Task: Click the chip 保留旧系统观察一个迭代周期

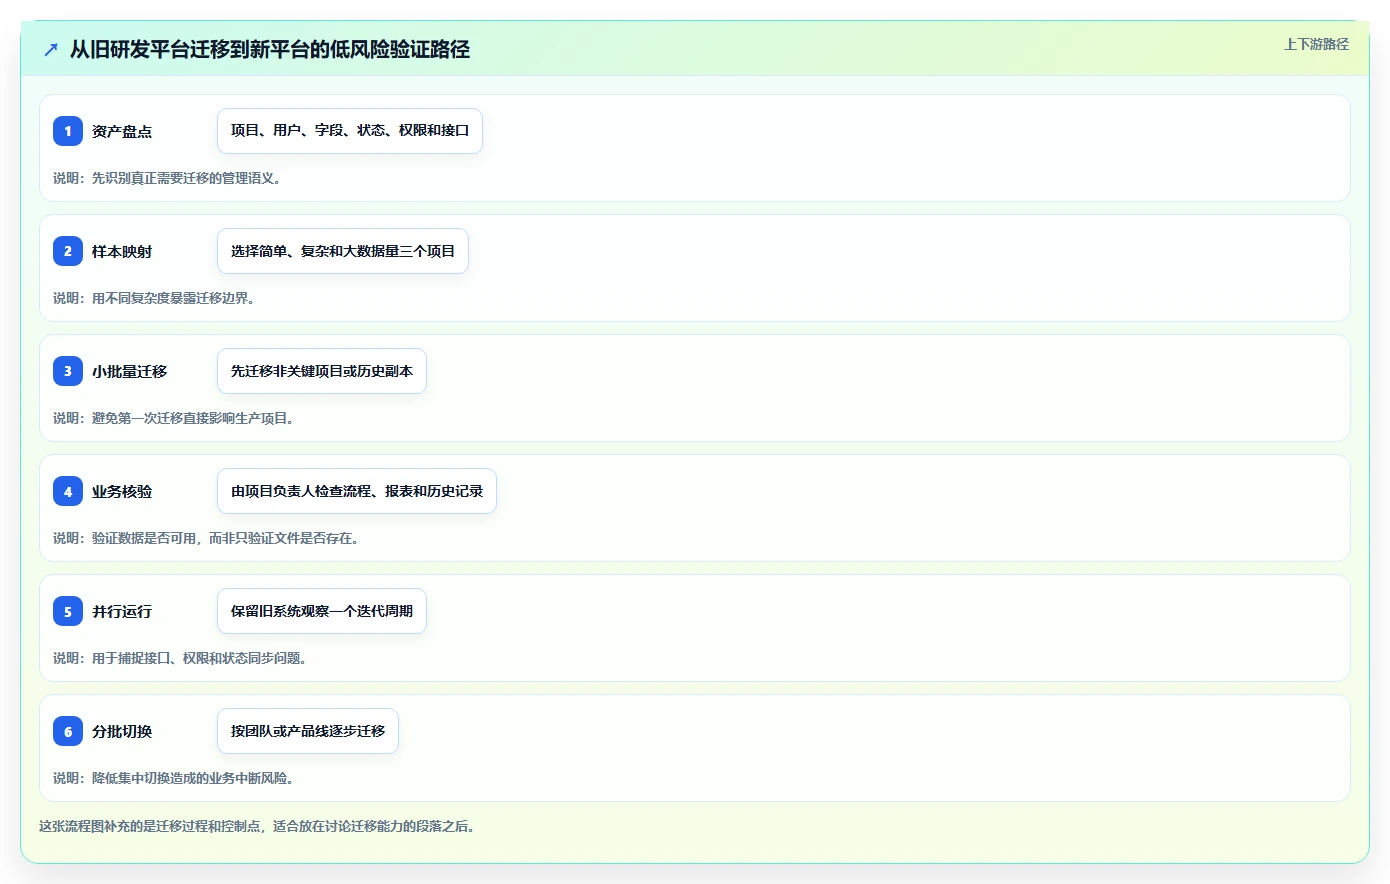Action: pos(322,611)
